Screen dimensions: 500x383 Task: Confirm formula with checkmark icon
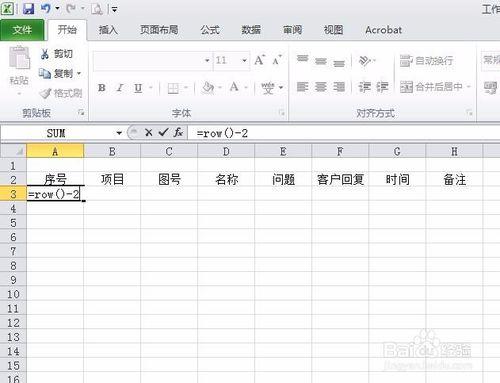tap(163, 133)
